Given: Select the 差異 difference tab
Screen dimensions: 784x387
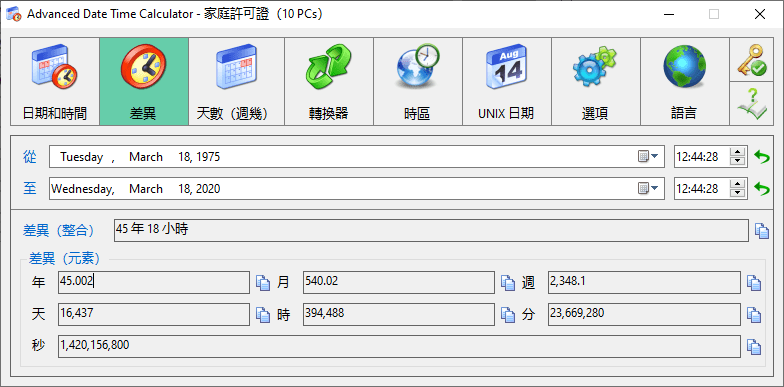Looking at the screenshot, I should [144, 82].
